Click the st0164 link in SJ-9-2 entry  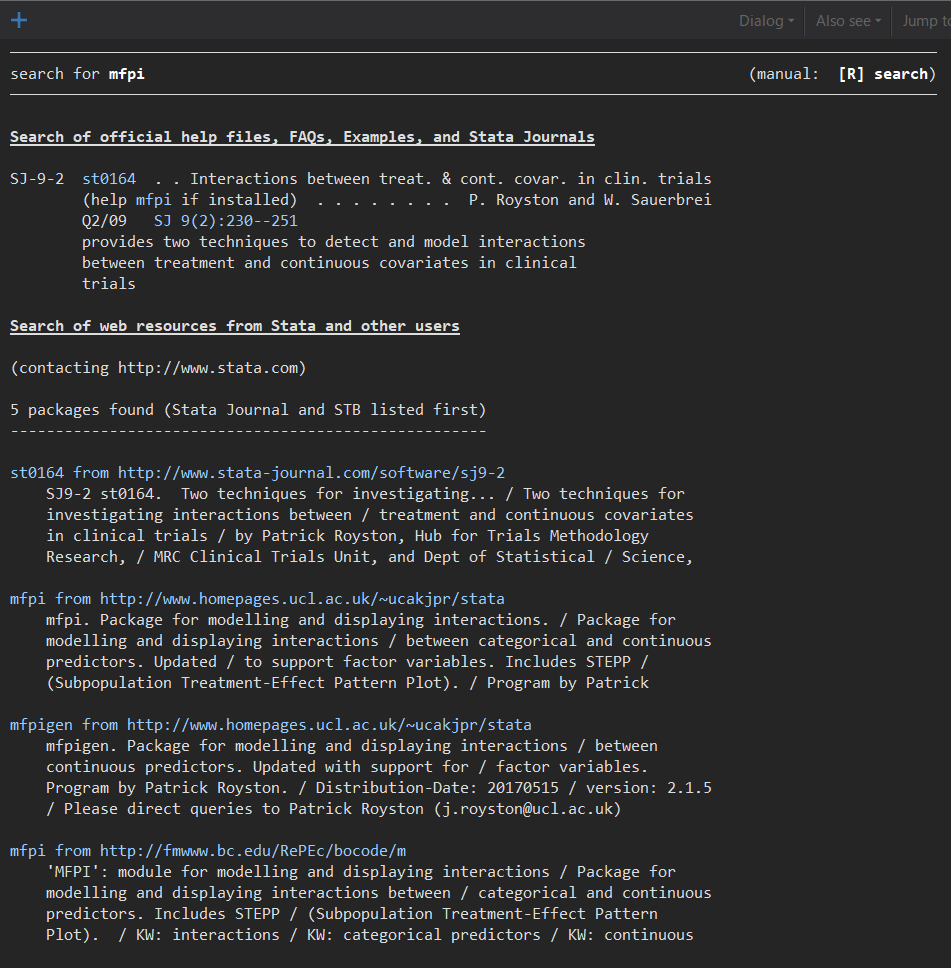109,179
